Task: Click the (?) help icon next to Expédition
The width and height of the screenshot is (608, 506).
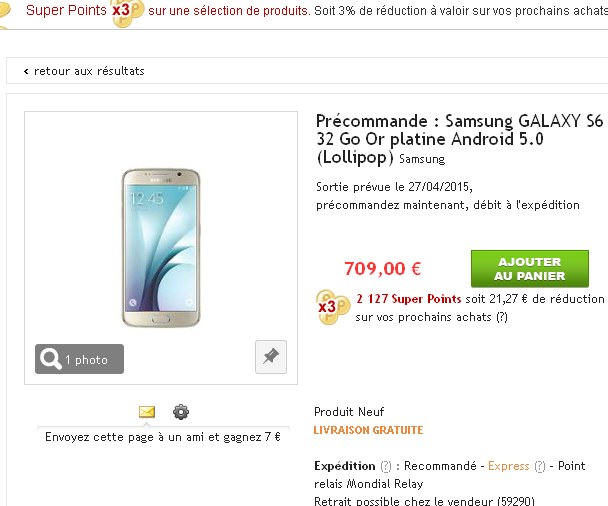Action: [x=385, y=466]
